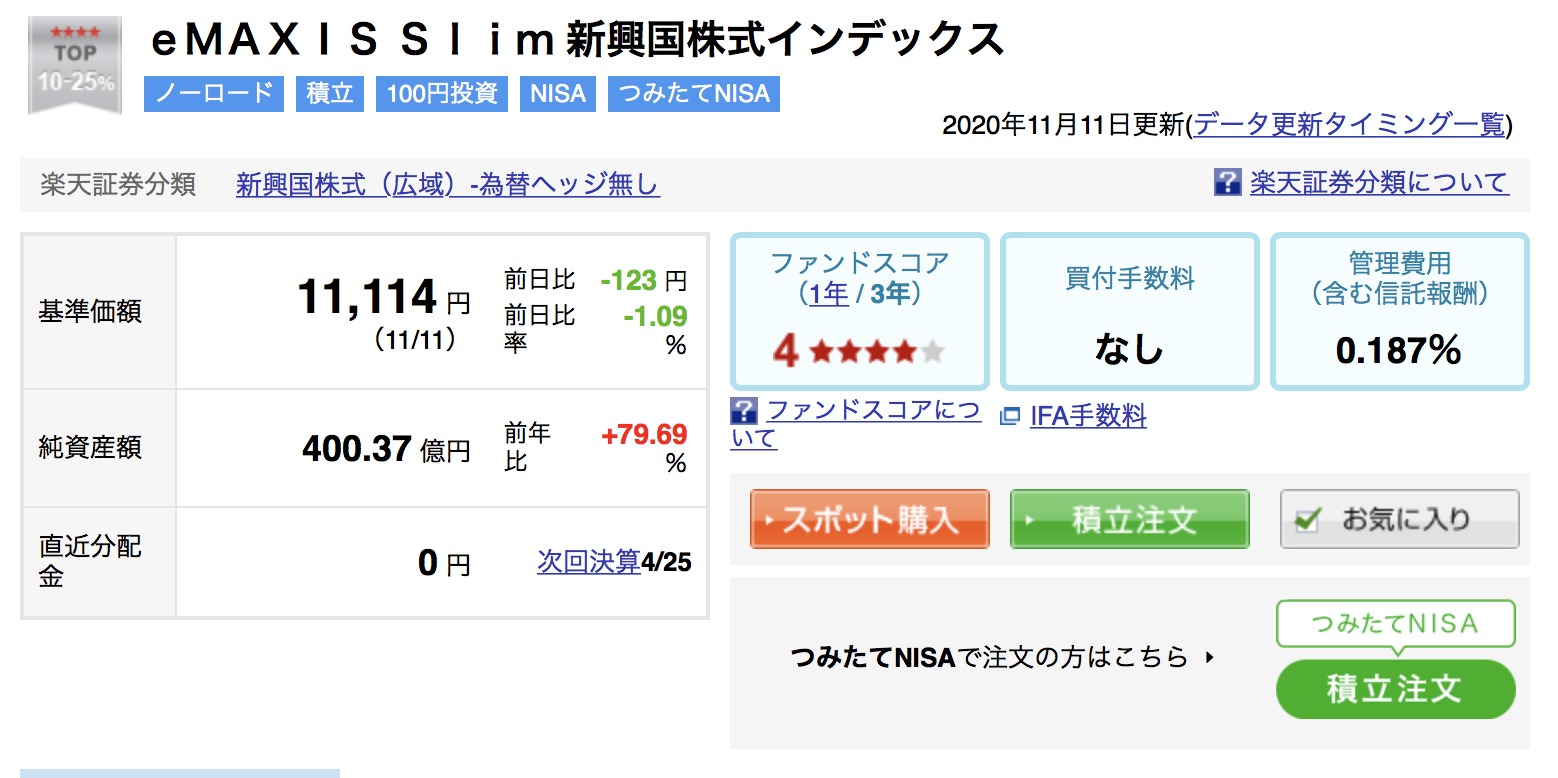Click the rounded つみたてNISA 積立注文 button

(x=1396, y=689)
